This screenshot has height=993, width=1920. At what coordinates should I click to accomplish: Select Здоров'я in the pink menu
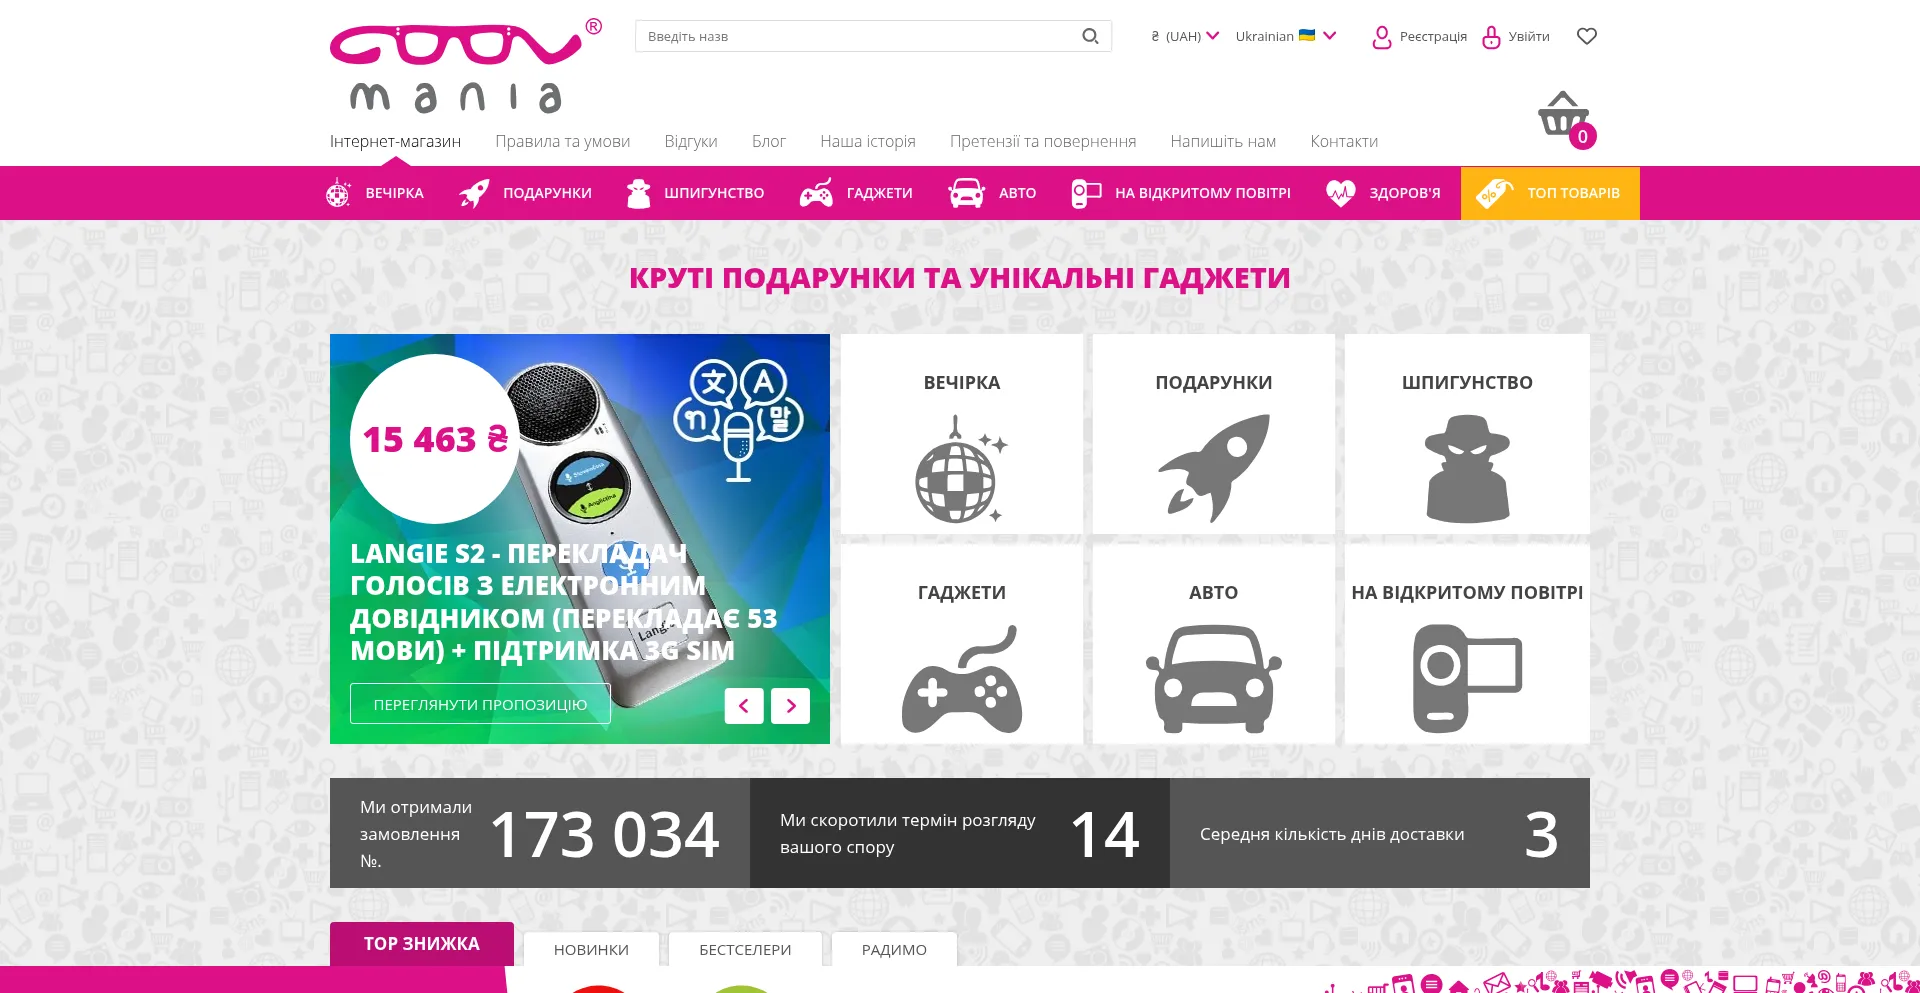pos(1383,193)
